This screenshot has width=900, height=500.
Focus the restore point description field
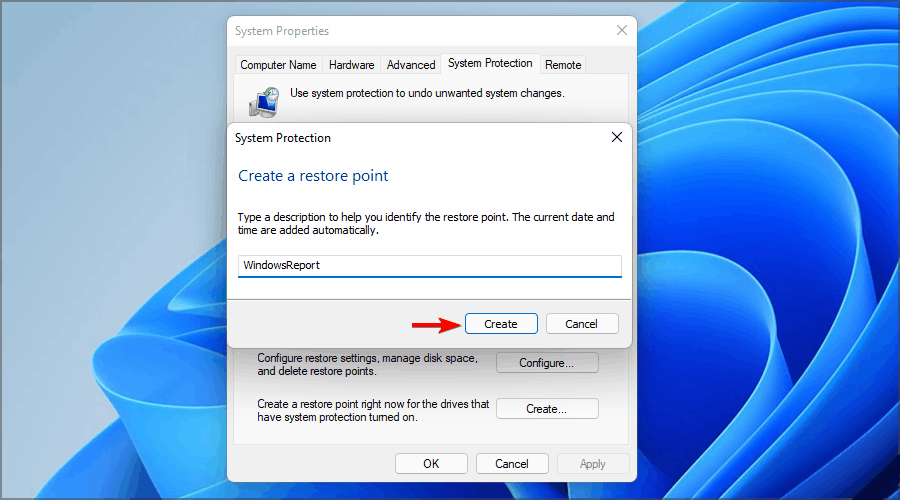[429, 266]
